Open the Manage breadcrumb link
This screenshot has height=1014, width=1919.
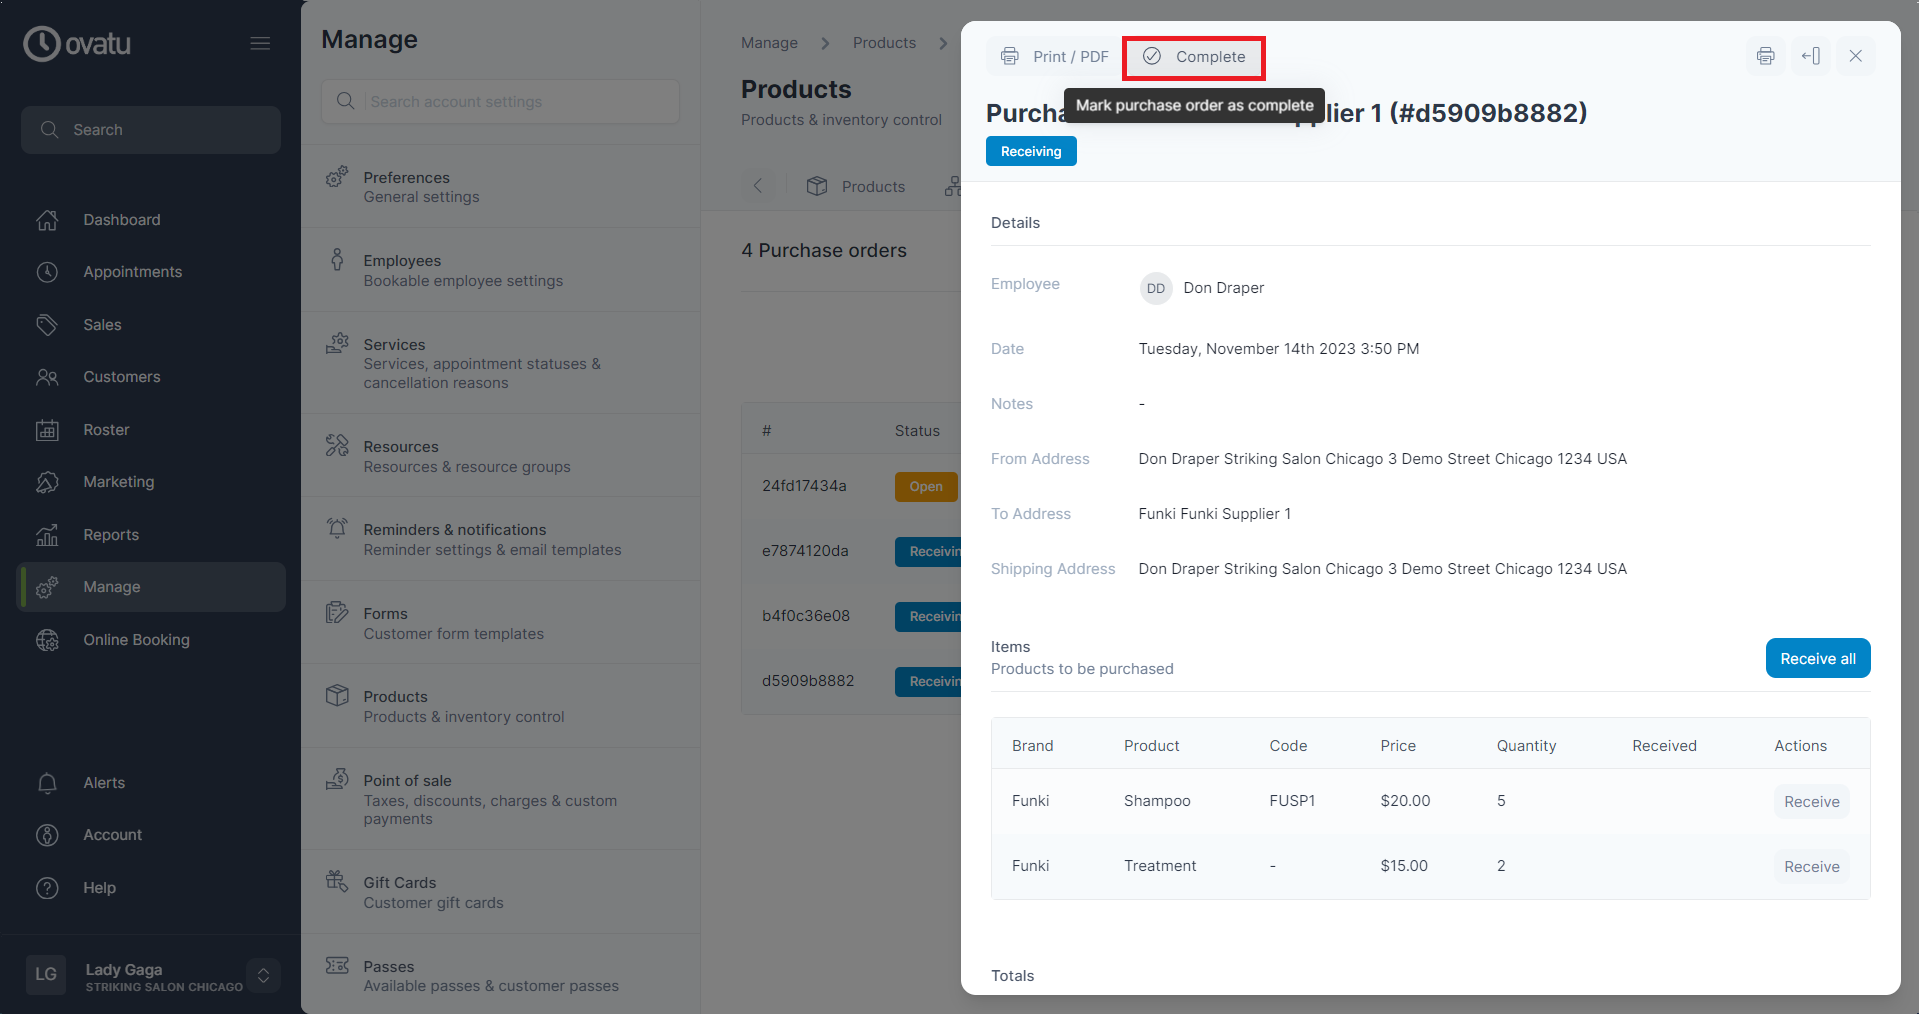pyautogui.click(x=768, y=42)
